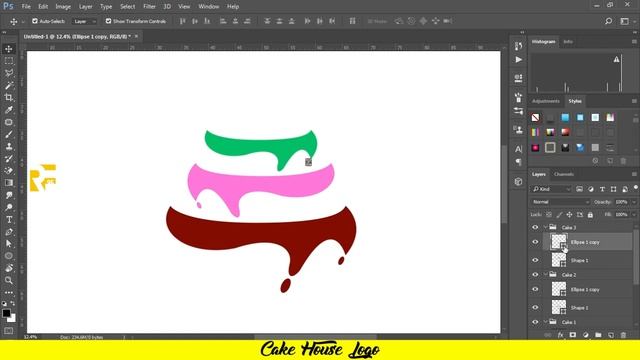Hide Ellipse 1 copy in Cake 3
640x360 pixels.
point(535,242)
